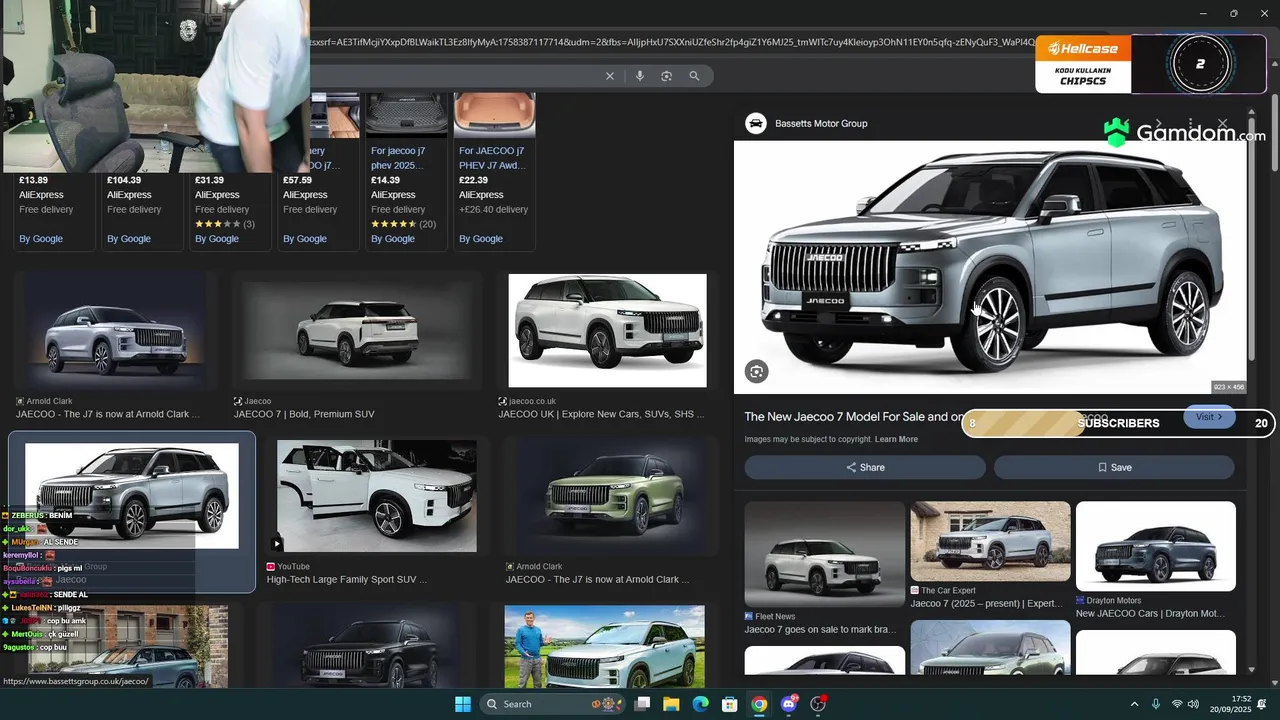Open 'The New Jaecoo 7 Model For Sale' title
Image resolution: width=1280 pixels, height=720 pixels.
pyautogui.click(x=853, y=417)
